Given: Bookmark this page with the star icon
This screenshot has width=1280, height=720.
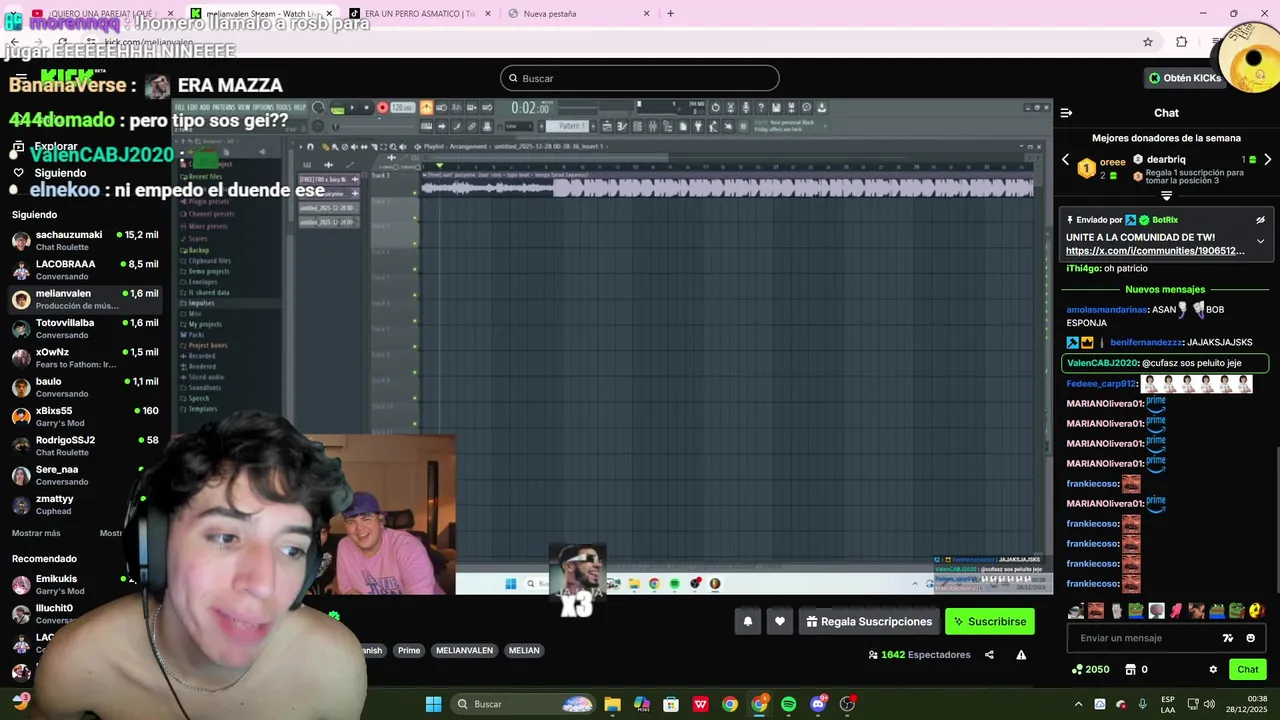Looking at the screenshot, I should coord(1148,42).
